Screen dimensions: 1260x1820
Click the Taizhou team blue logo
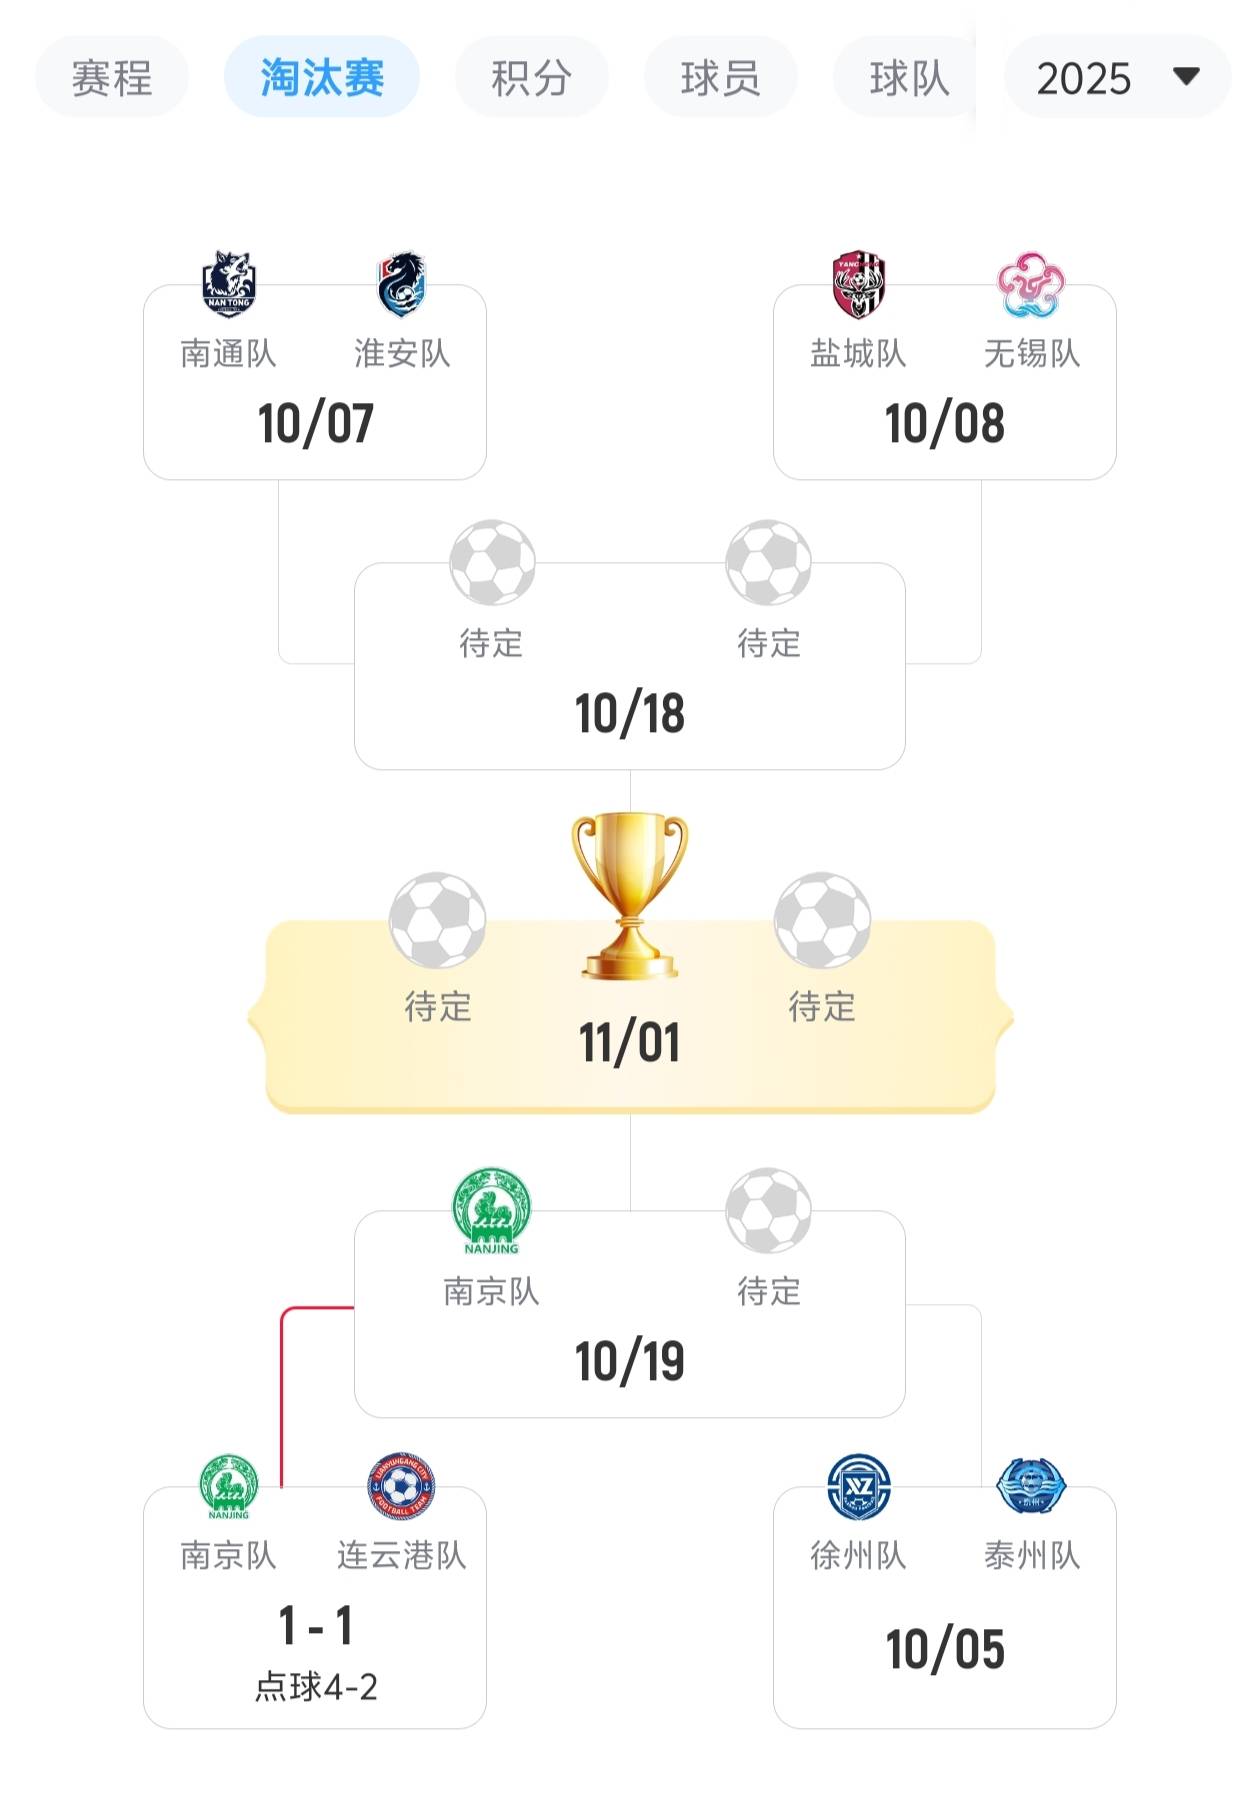1031,1486
